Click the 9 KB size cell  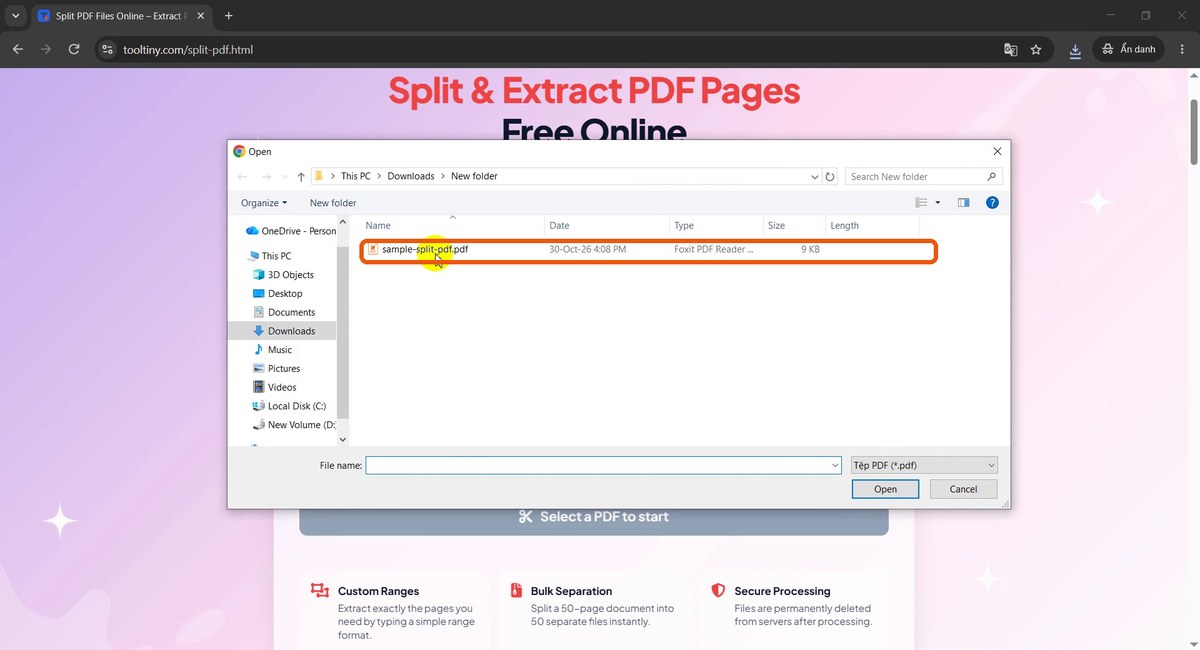[810, 249]
